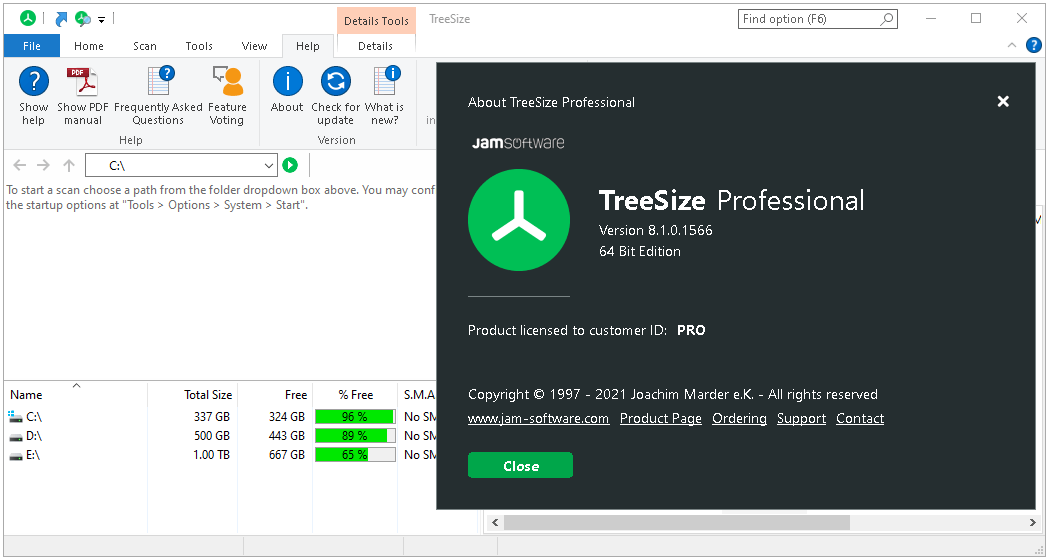Click the 443 GB free cell
This screenshot has width=1048, height=559.
tap(287, 436)
